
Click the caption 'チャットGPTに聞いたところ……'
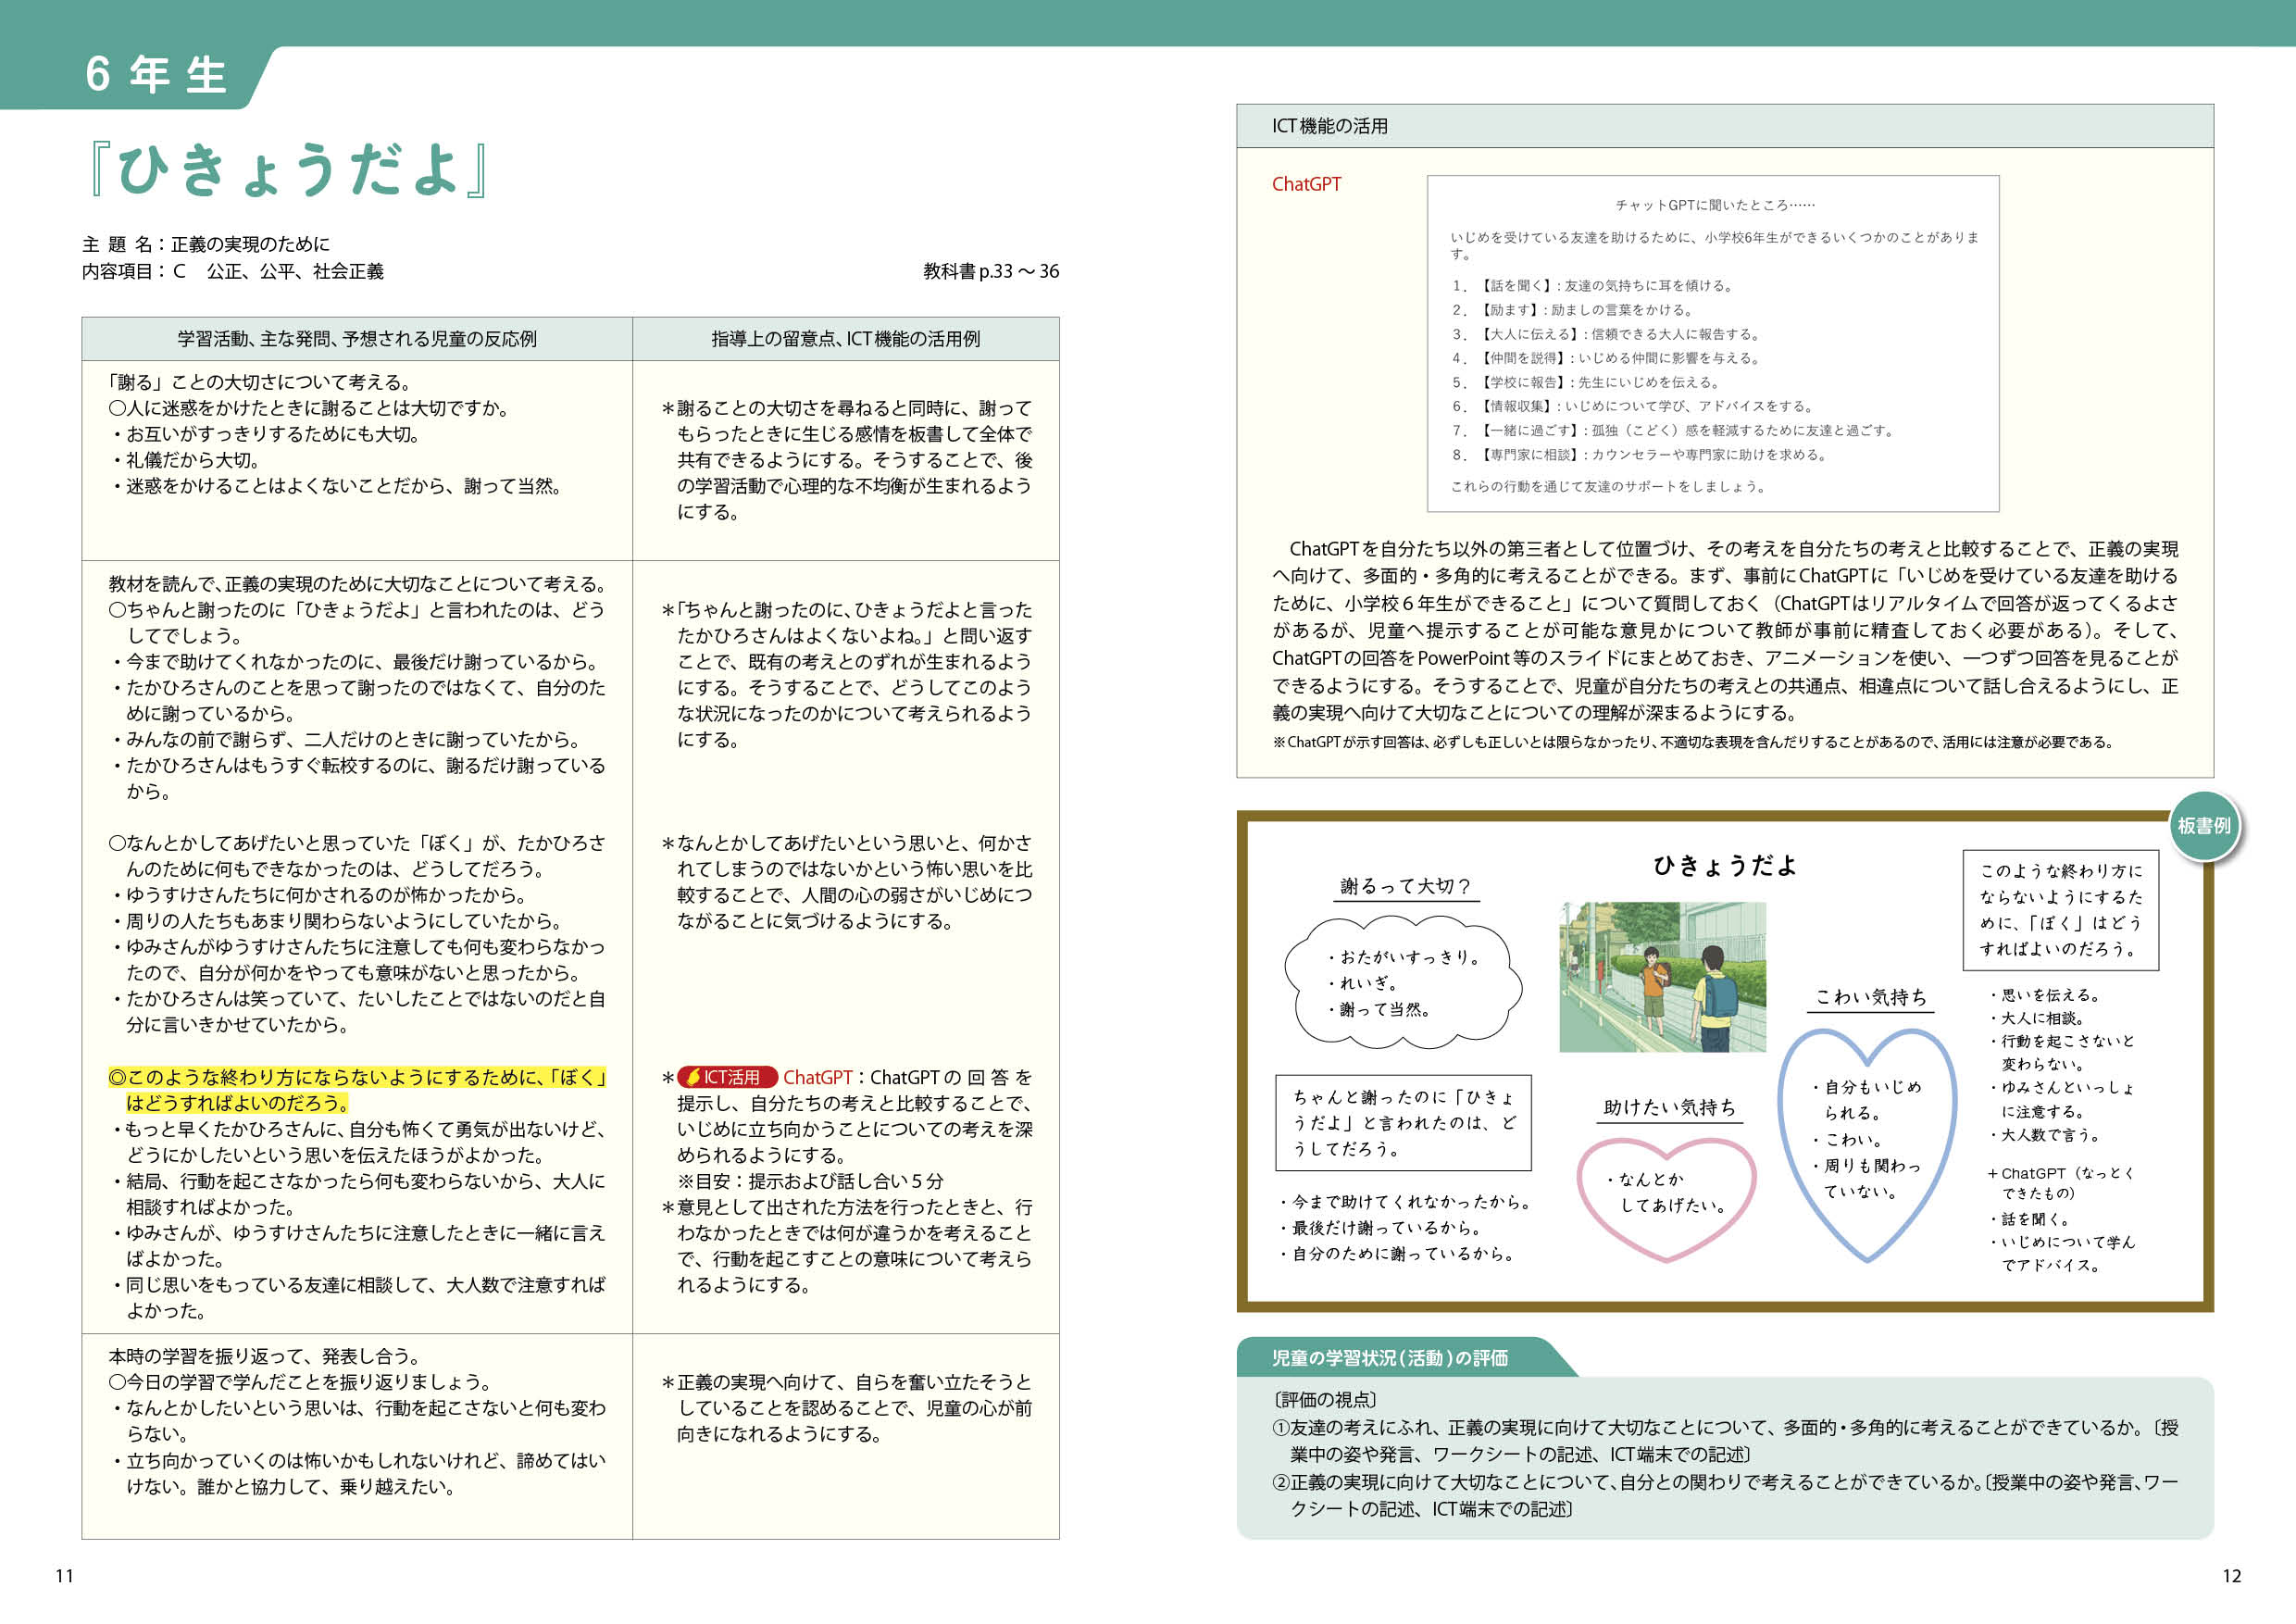tap(1715, 205)
